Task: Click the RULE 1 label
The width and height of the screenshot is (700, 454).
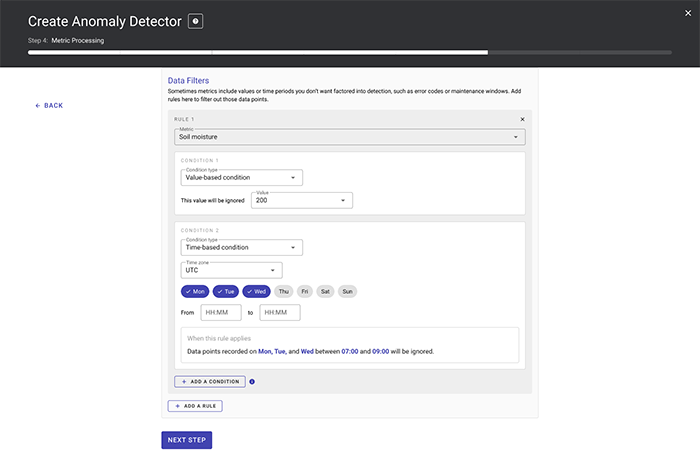Action: click(x=184, y=119)
